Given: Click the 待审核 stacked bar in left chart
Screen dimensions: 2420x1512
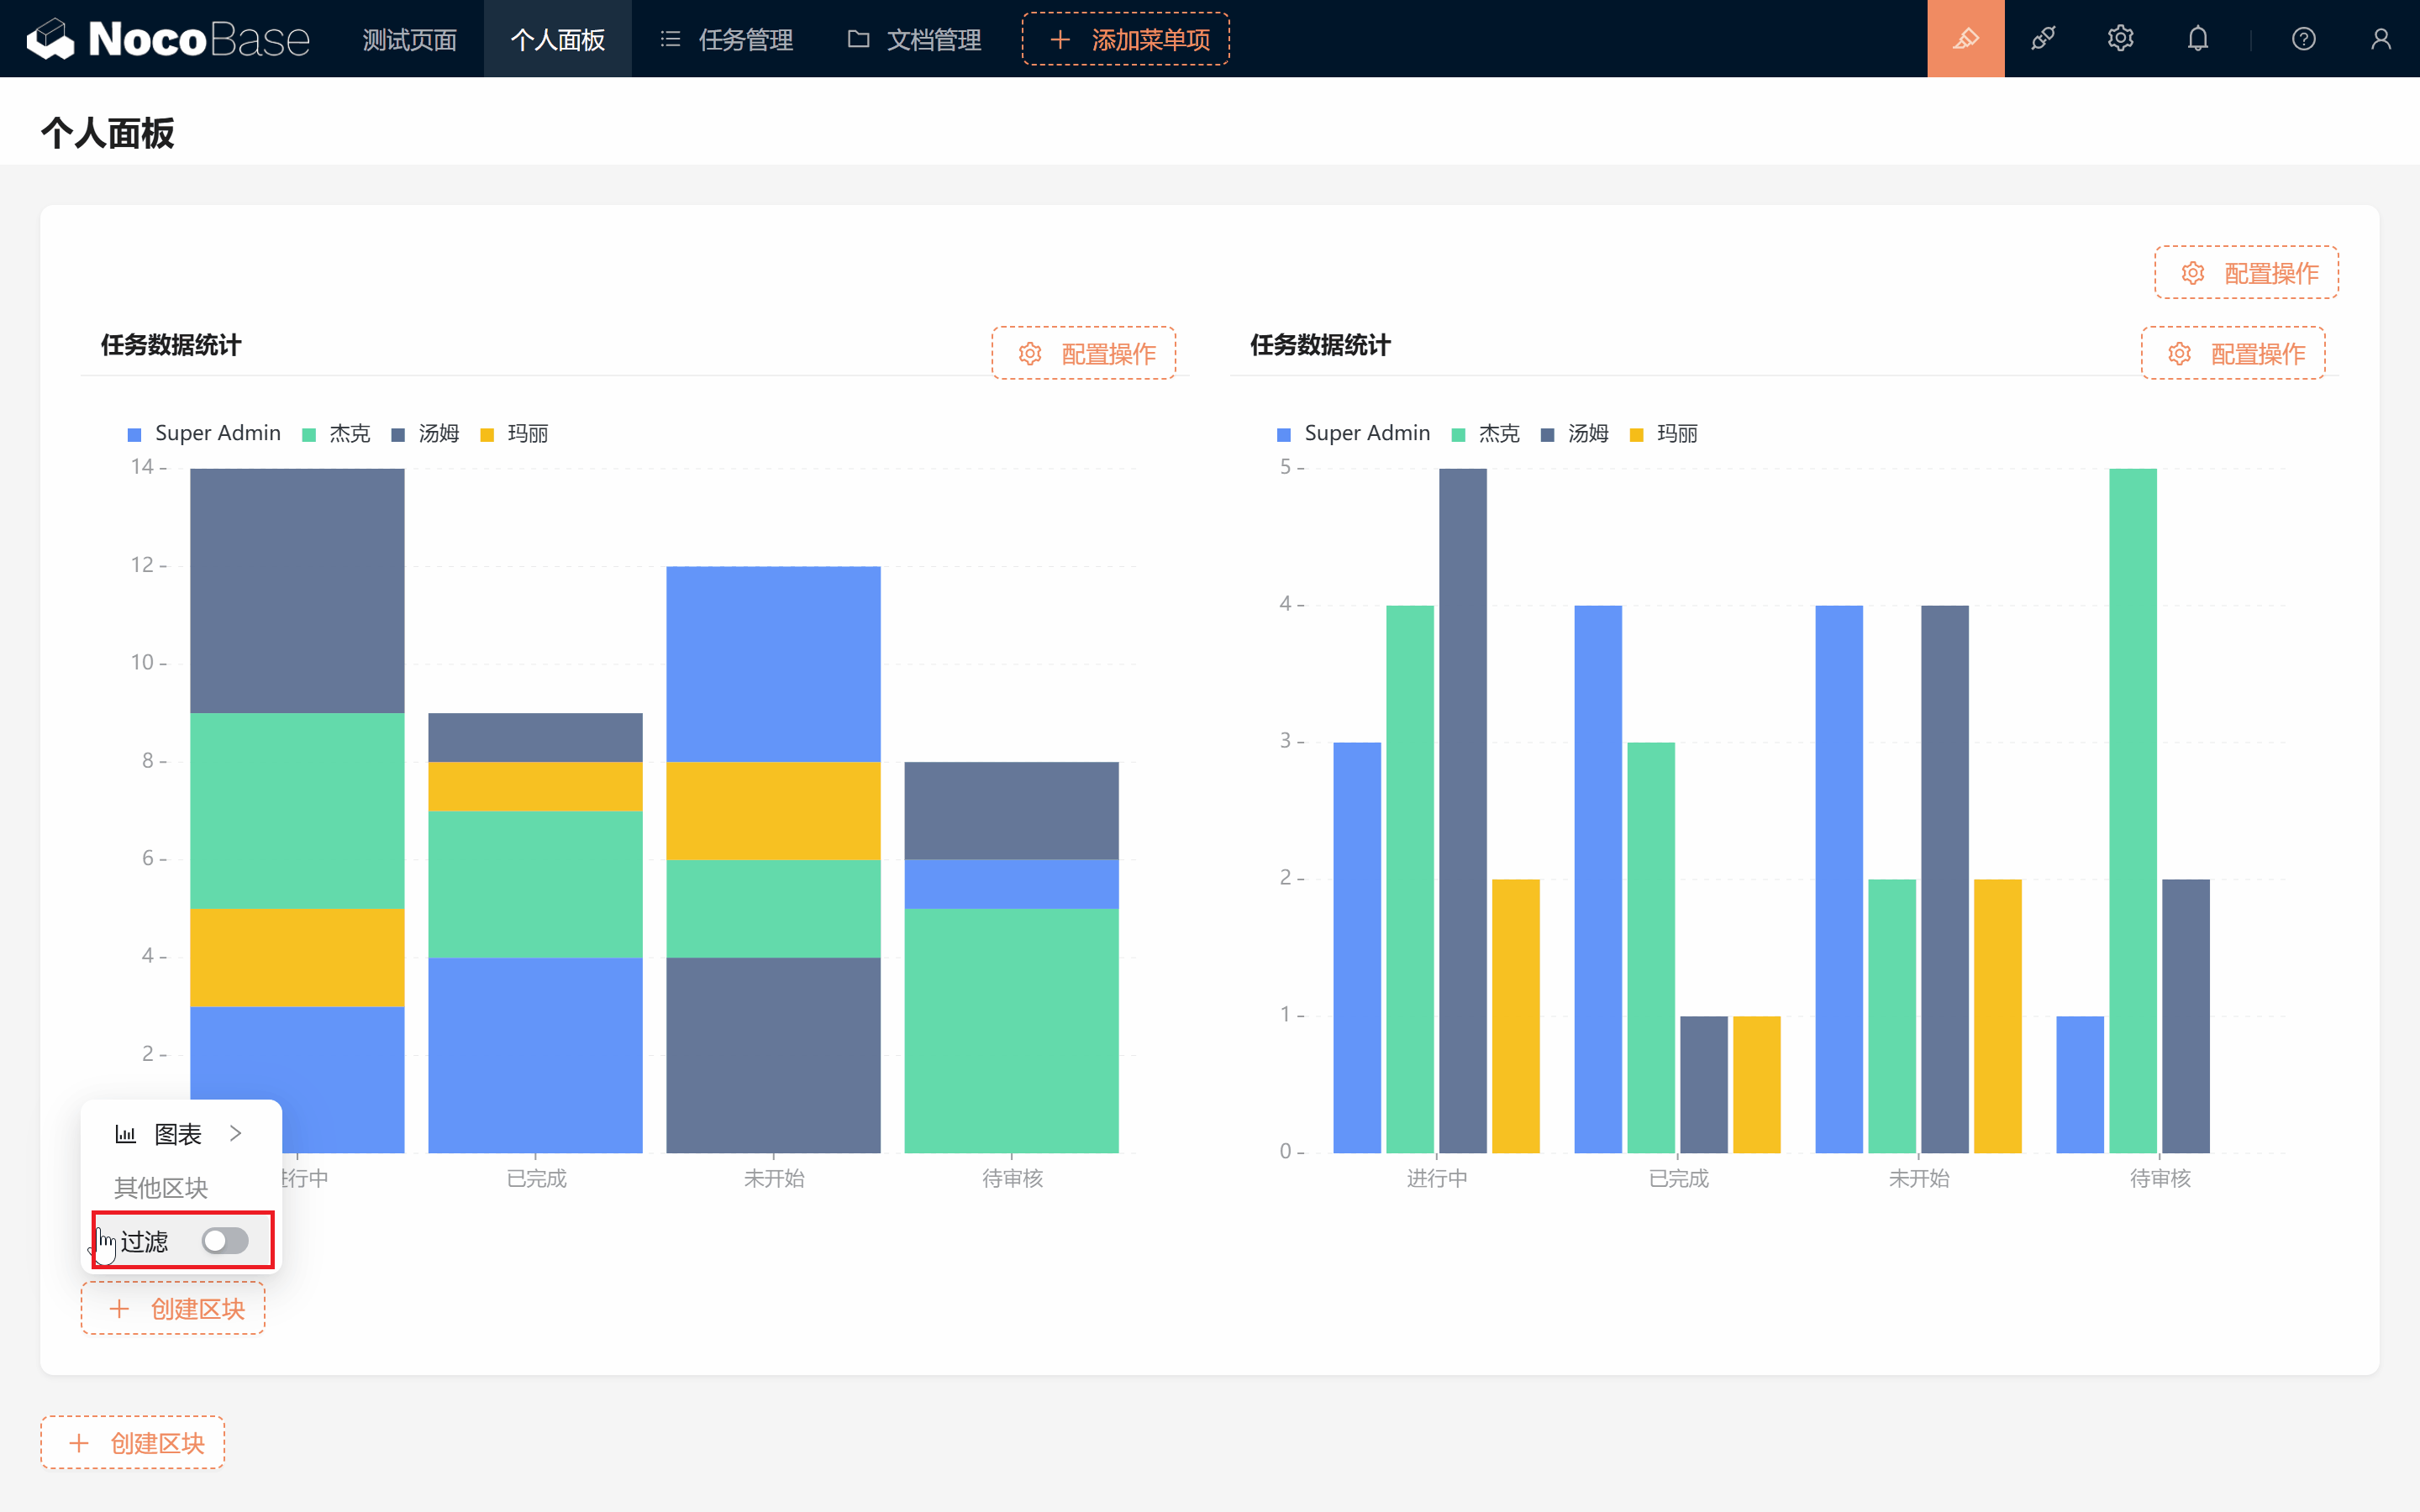Looking at the screenshot, I should tap(1011, 957).
